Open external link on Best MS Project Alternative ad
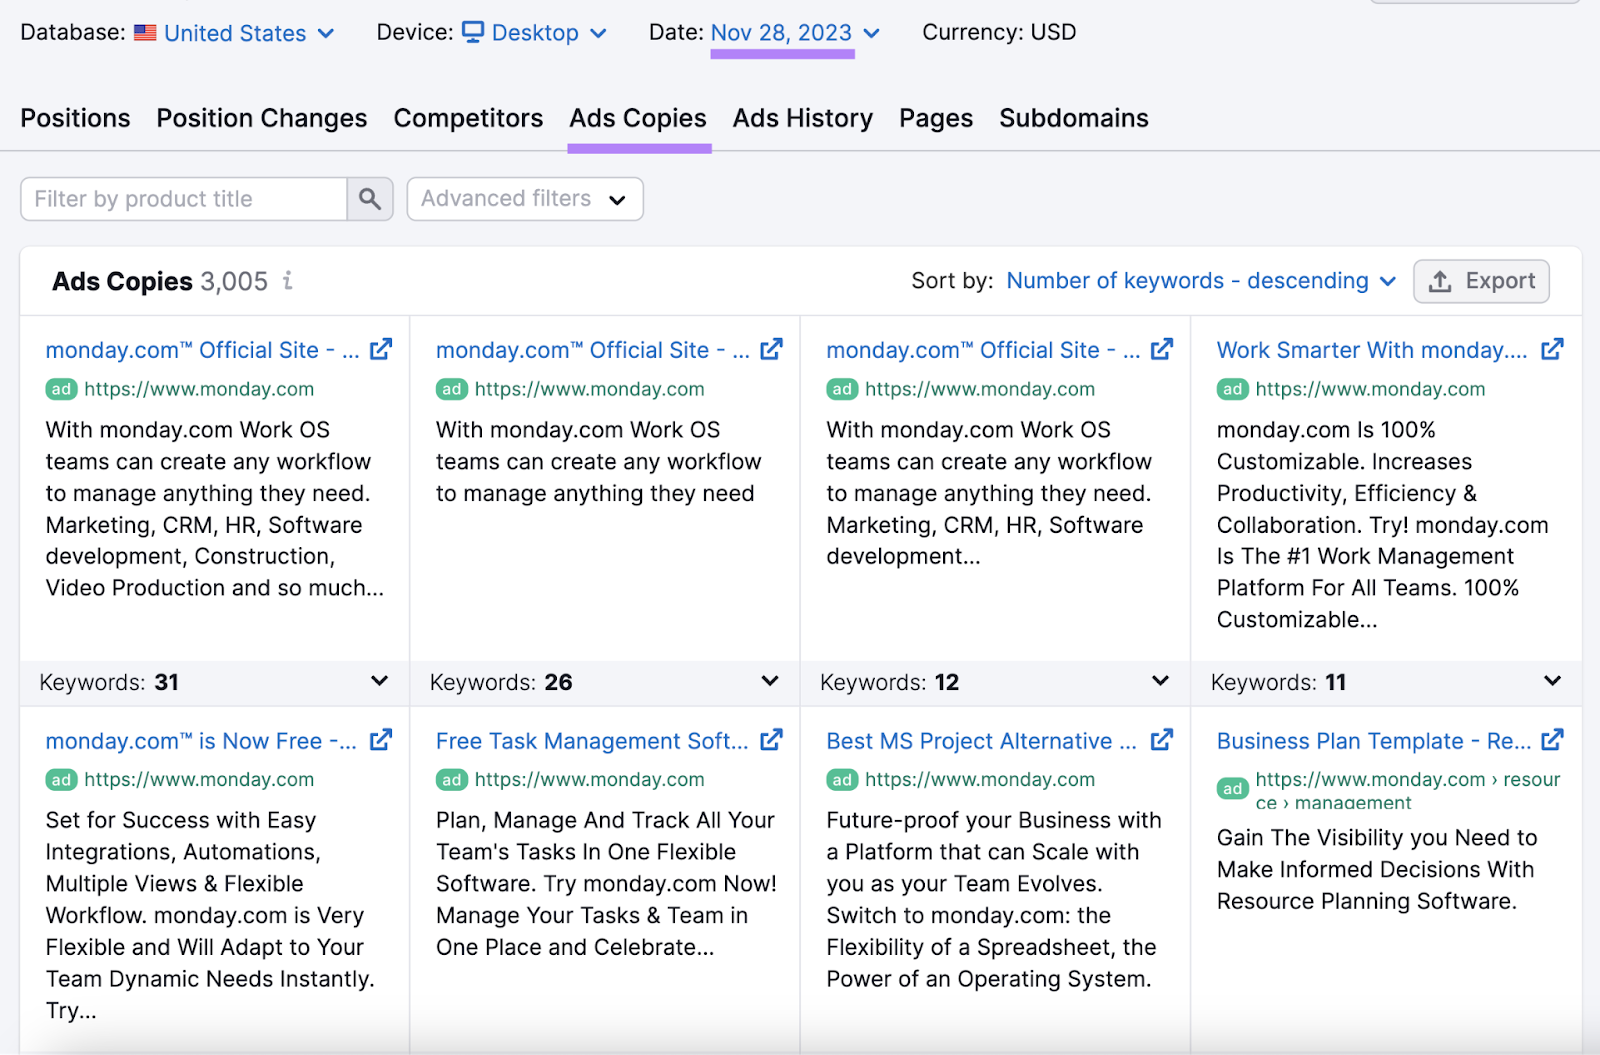 coord(1162,740)
